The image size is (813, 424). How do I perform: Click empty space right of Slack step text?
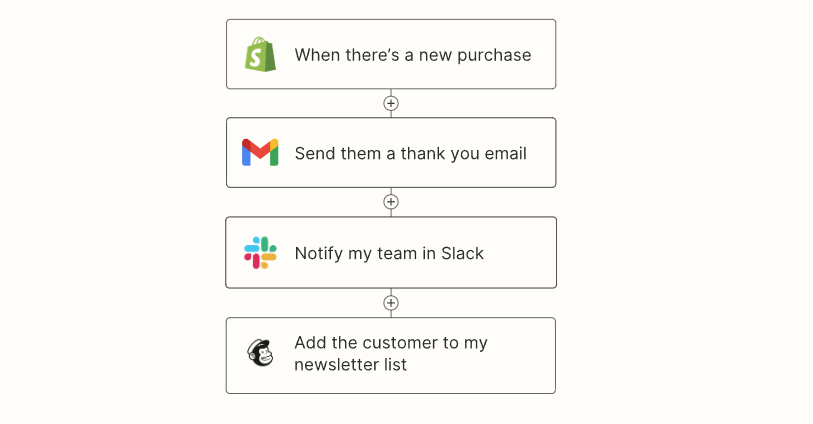518,253
